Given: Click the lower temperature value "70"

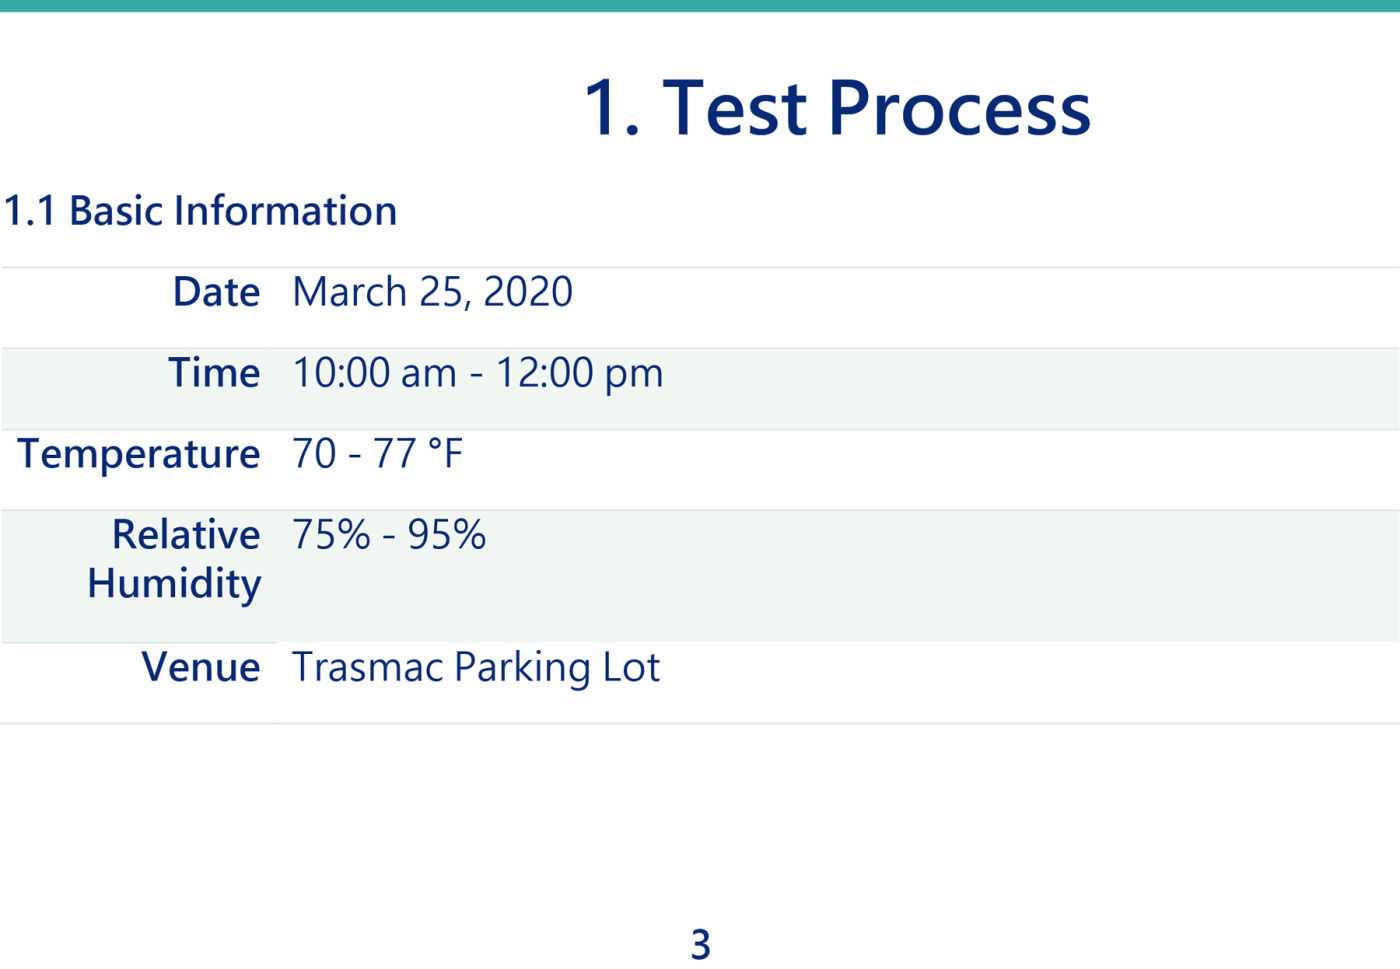Looking at the screenshot, I should point(314,454).
